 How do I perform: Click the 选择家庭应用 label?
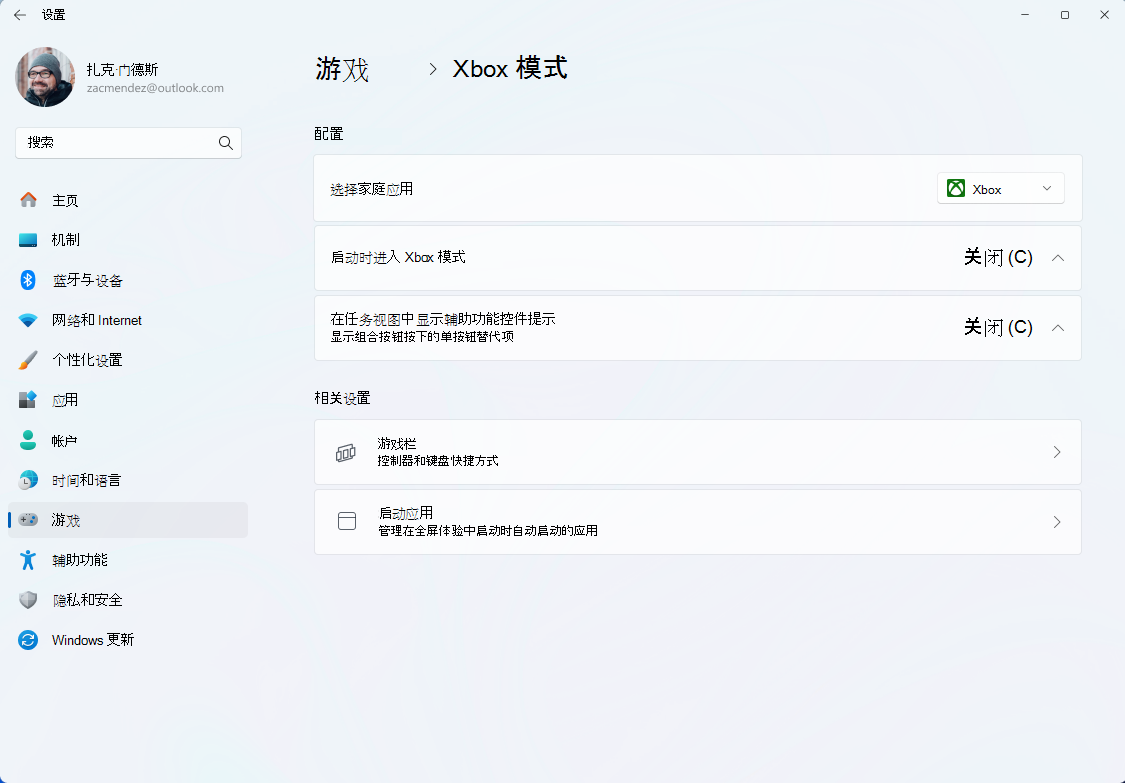[x=372, y=189]
